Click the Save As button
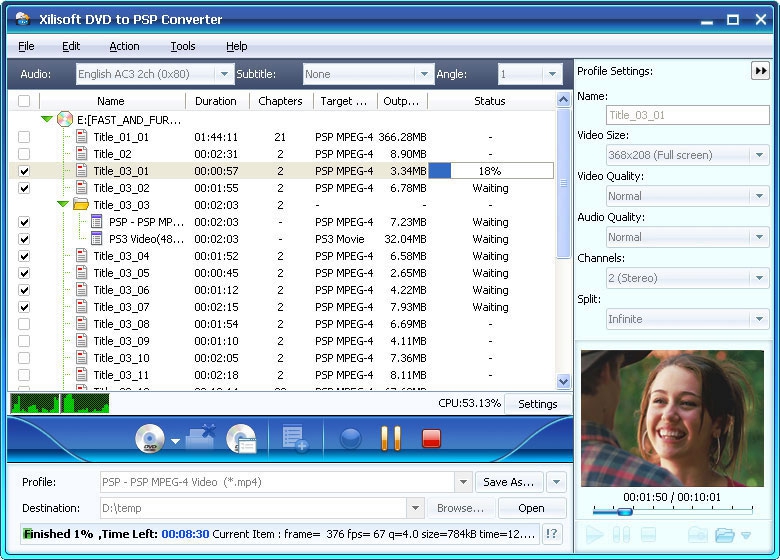 508,482
